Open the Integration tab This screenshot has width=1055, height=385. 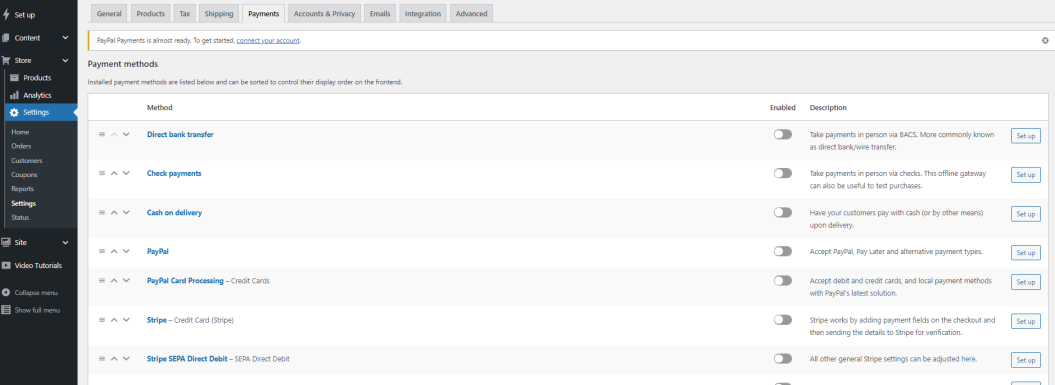pos(423,13)
